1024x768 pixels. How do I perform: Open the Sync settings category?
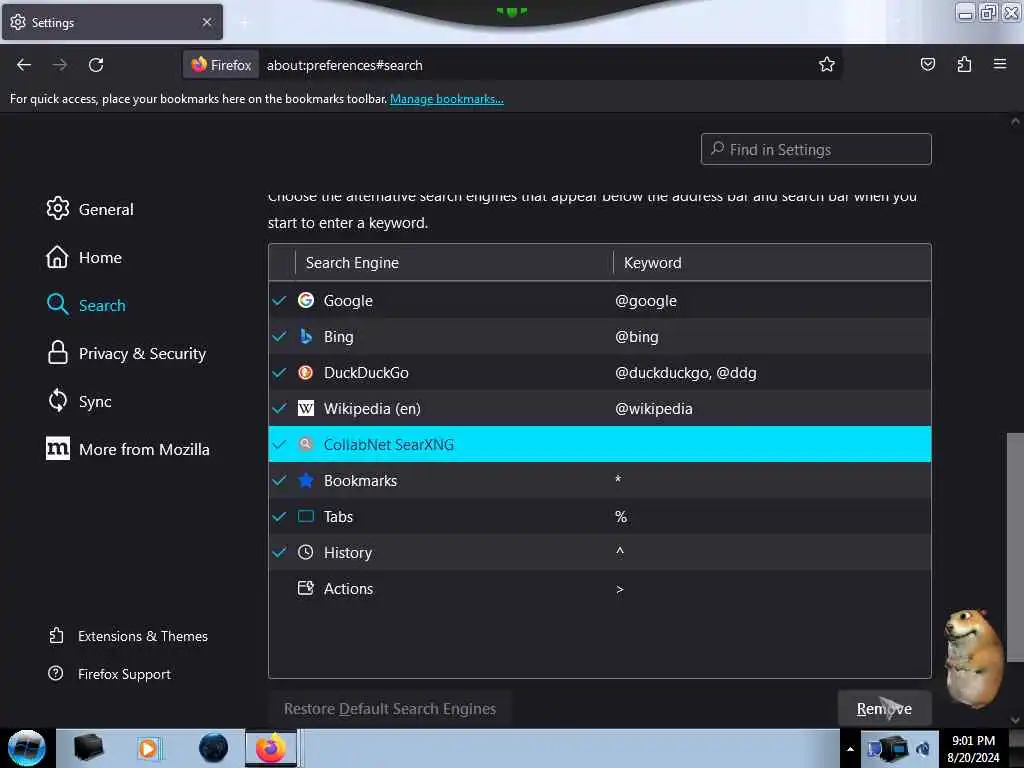pos(80,401)
